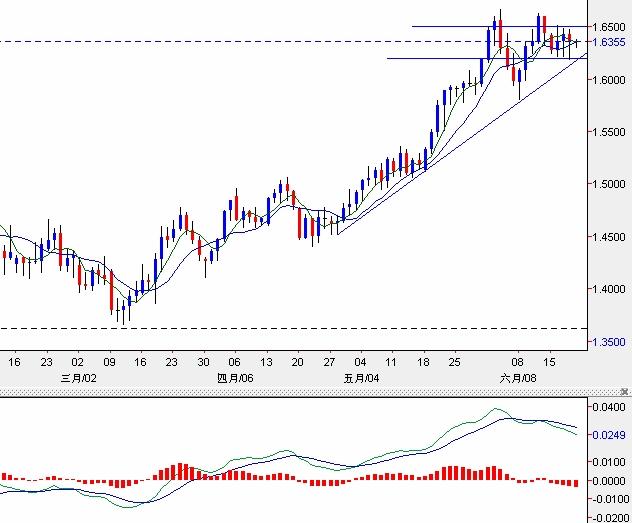632x523 pixels.
Task: Click the MACD value label 0.0249
Action: click(x=609, y=435)
